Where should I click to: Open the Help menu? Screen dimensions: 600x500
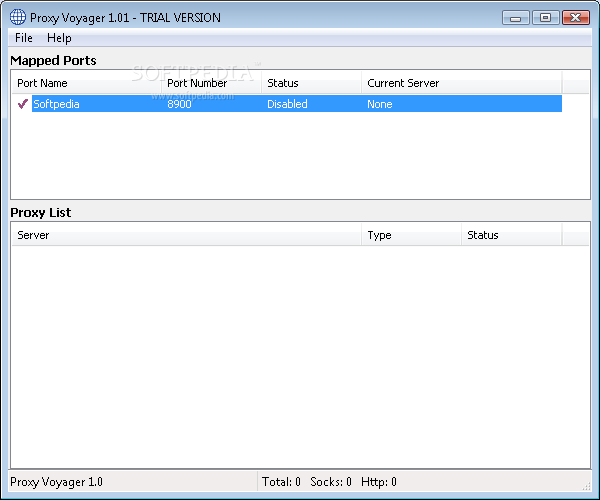[59, 38]
